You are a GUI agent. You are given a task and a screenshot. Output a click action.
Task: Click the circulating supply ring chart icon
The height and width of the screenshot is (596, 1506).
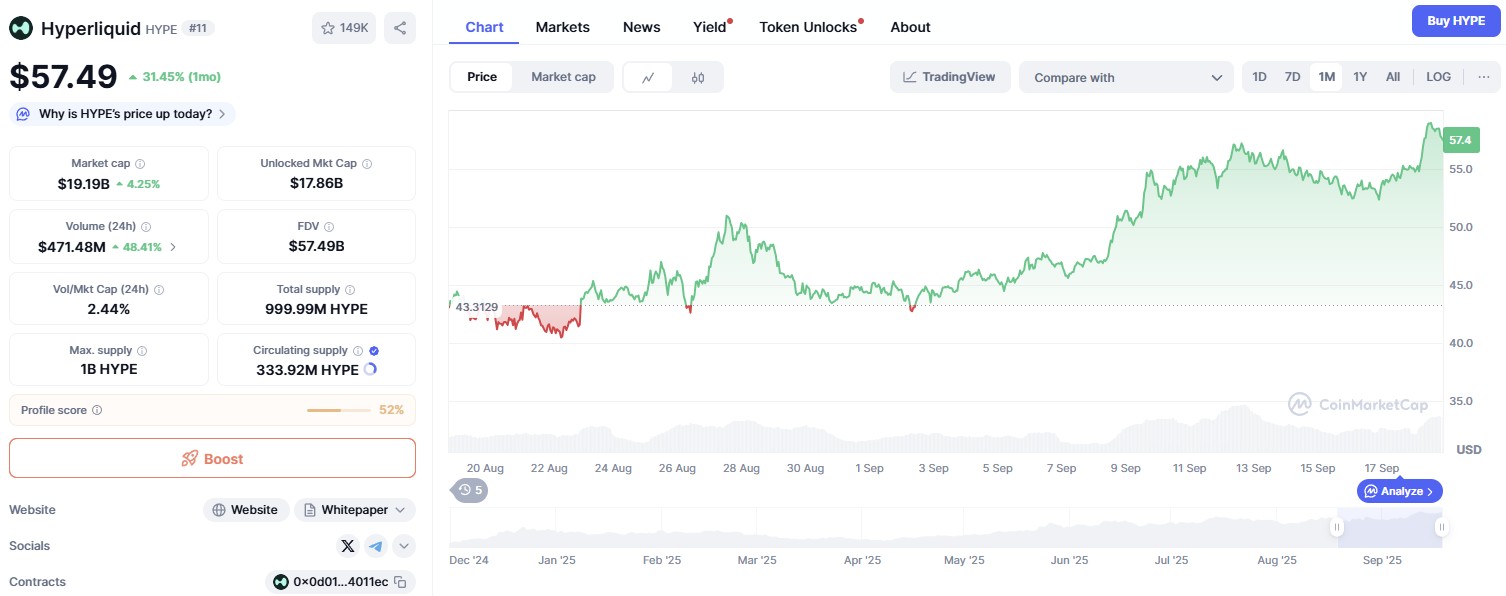(x=370, y=369)
